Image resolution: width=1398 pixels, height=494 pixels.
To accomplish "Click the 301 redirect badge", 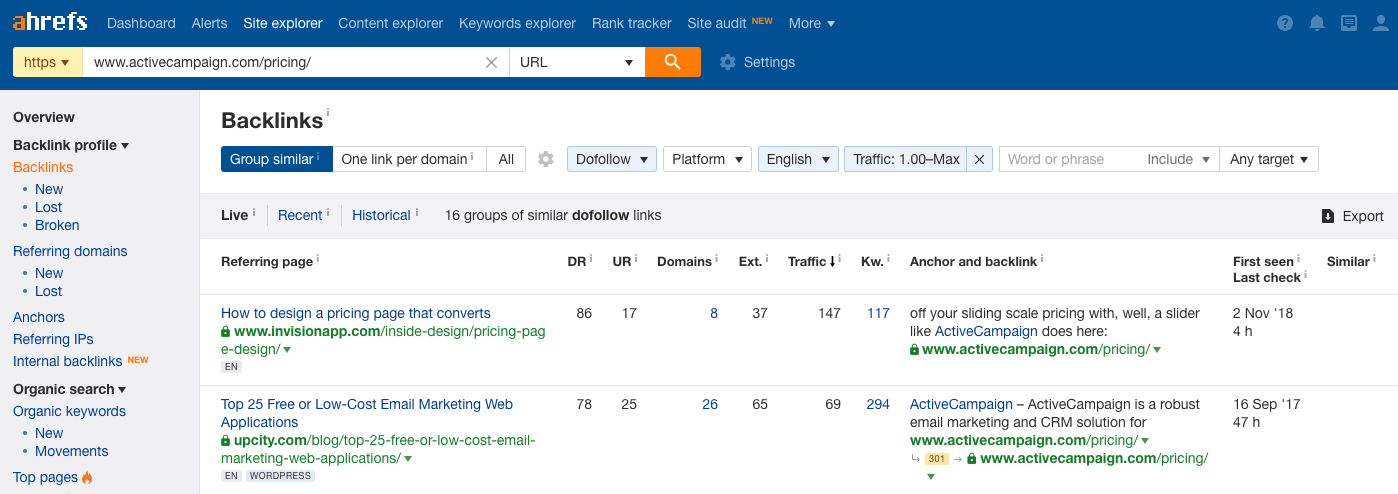I will coord(936,459).
